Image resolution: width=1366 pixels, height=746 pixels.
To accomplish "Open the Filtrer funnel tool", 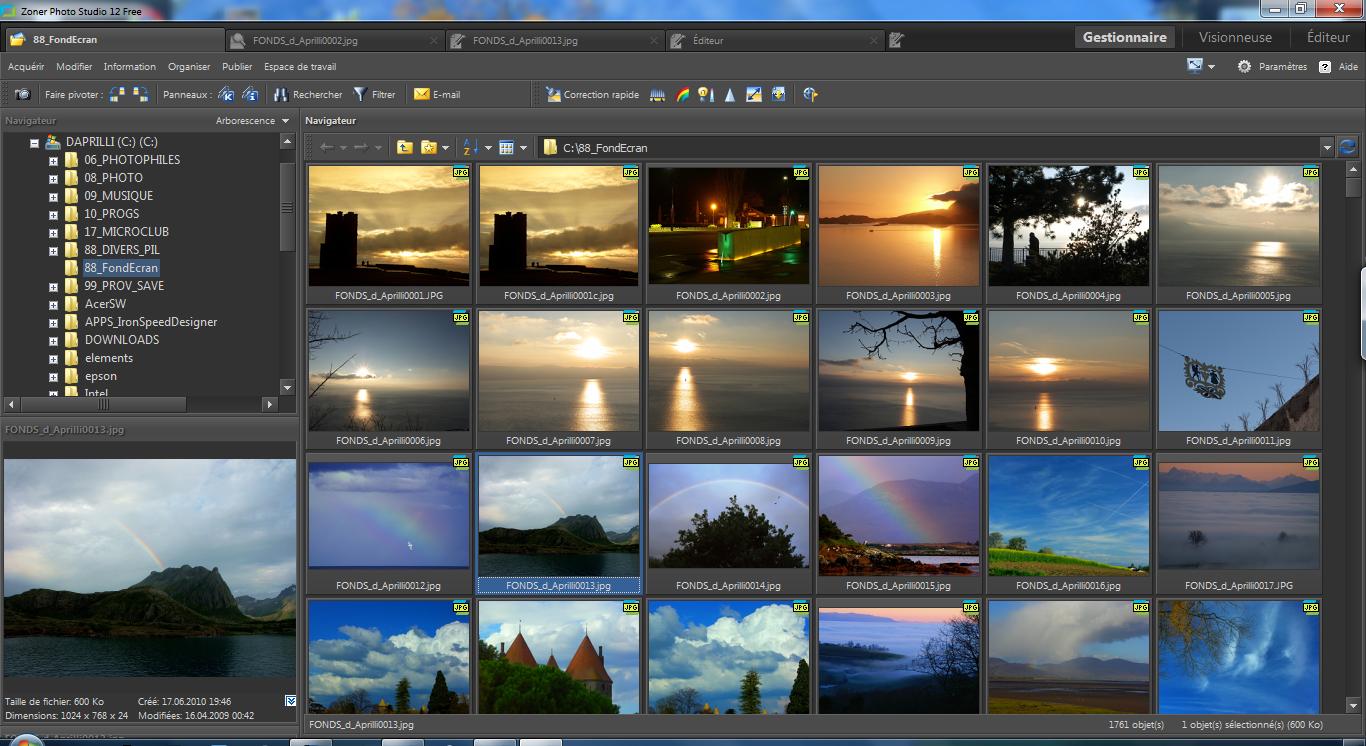I will 361,94.
